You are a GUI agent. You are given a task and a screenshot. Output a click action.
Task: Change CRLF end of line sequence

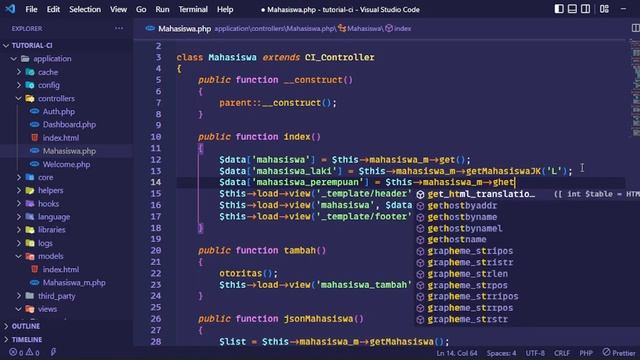pos(562,353)
